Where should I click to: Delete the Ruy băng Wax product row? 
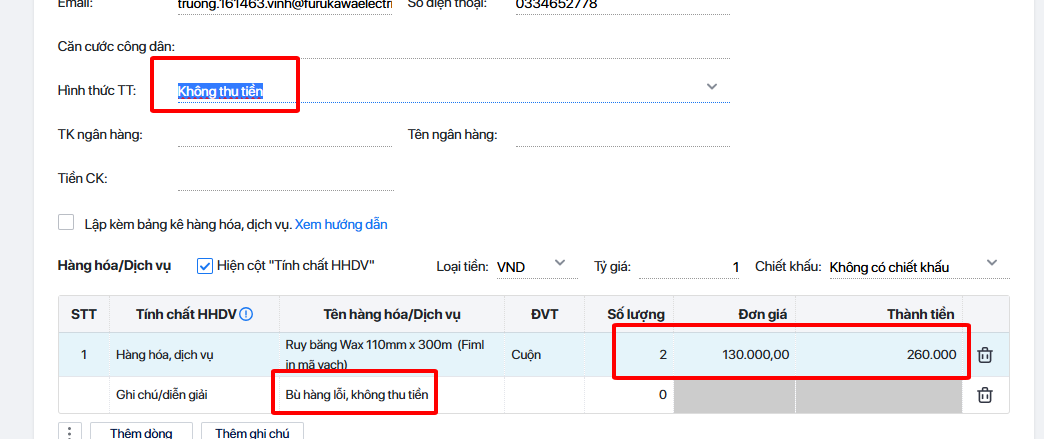(985, 355)
